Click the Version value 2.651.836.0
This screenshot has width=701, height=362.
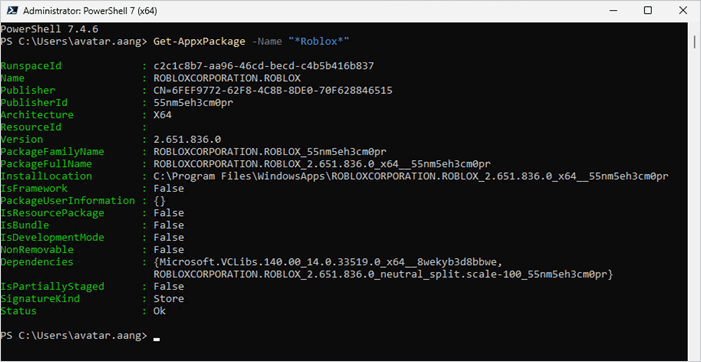pos(187,139)
